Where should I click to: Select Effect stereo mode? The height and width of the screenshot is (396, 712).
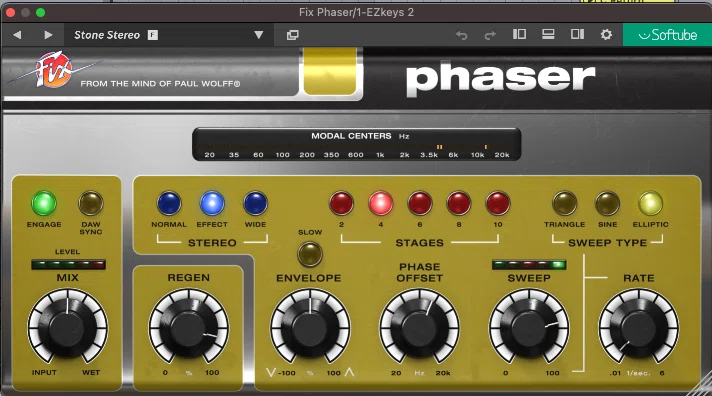coord(212,203)
